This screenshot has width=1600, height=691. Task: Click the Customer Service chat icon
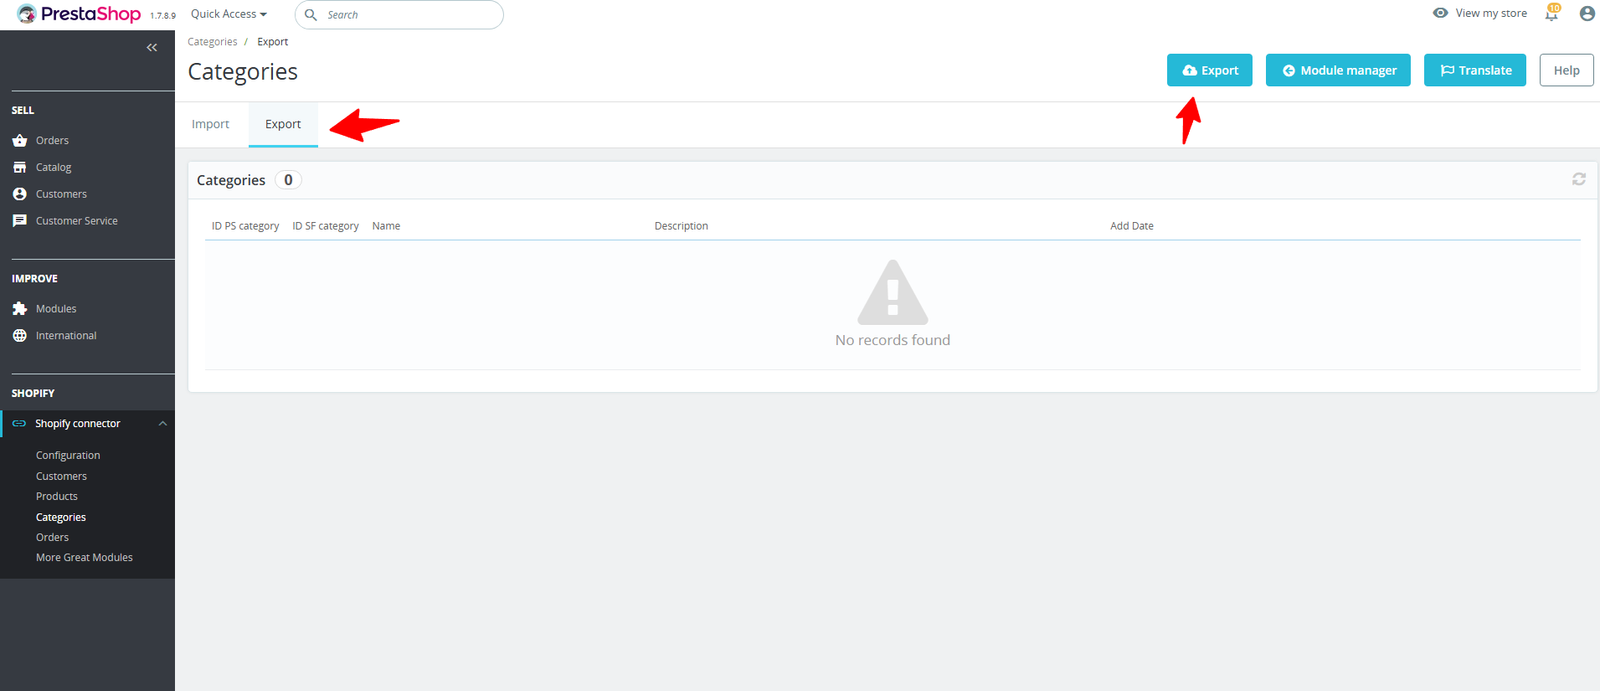click(x=20, y=221)
